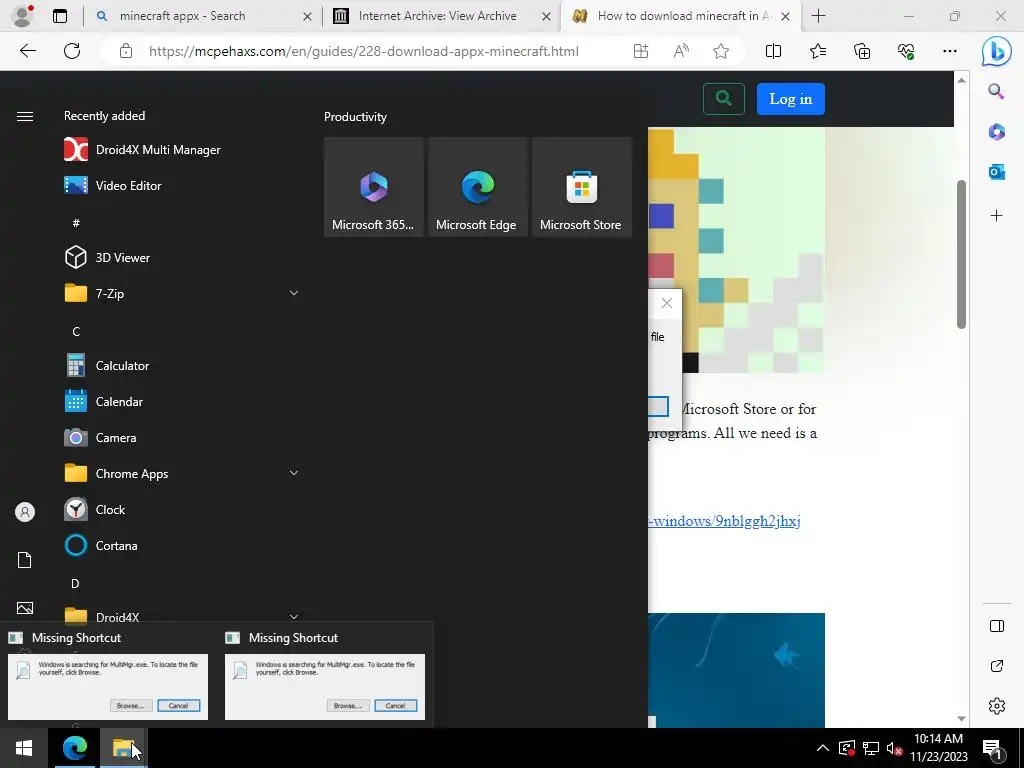Open Collections button
This screenshot has height=768, width=1024.
862,51
